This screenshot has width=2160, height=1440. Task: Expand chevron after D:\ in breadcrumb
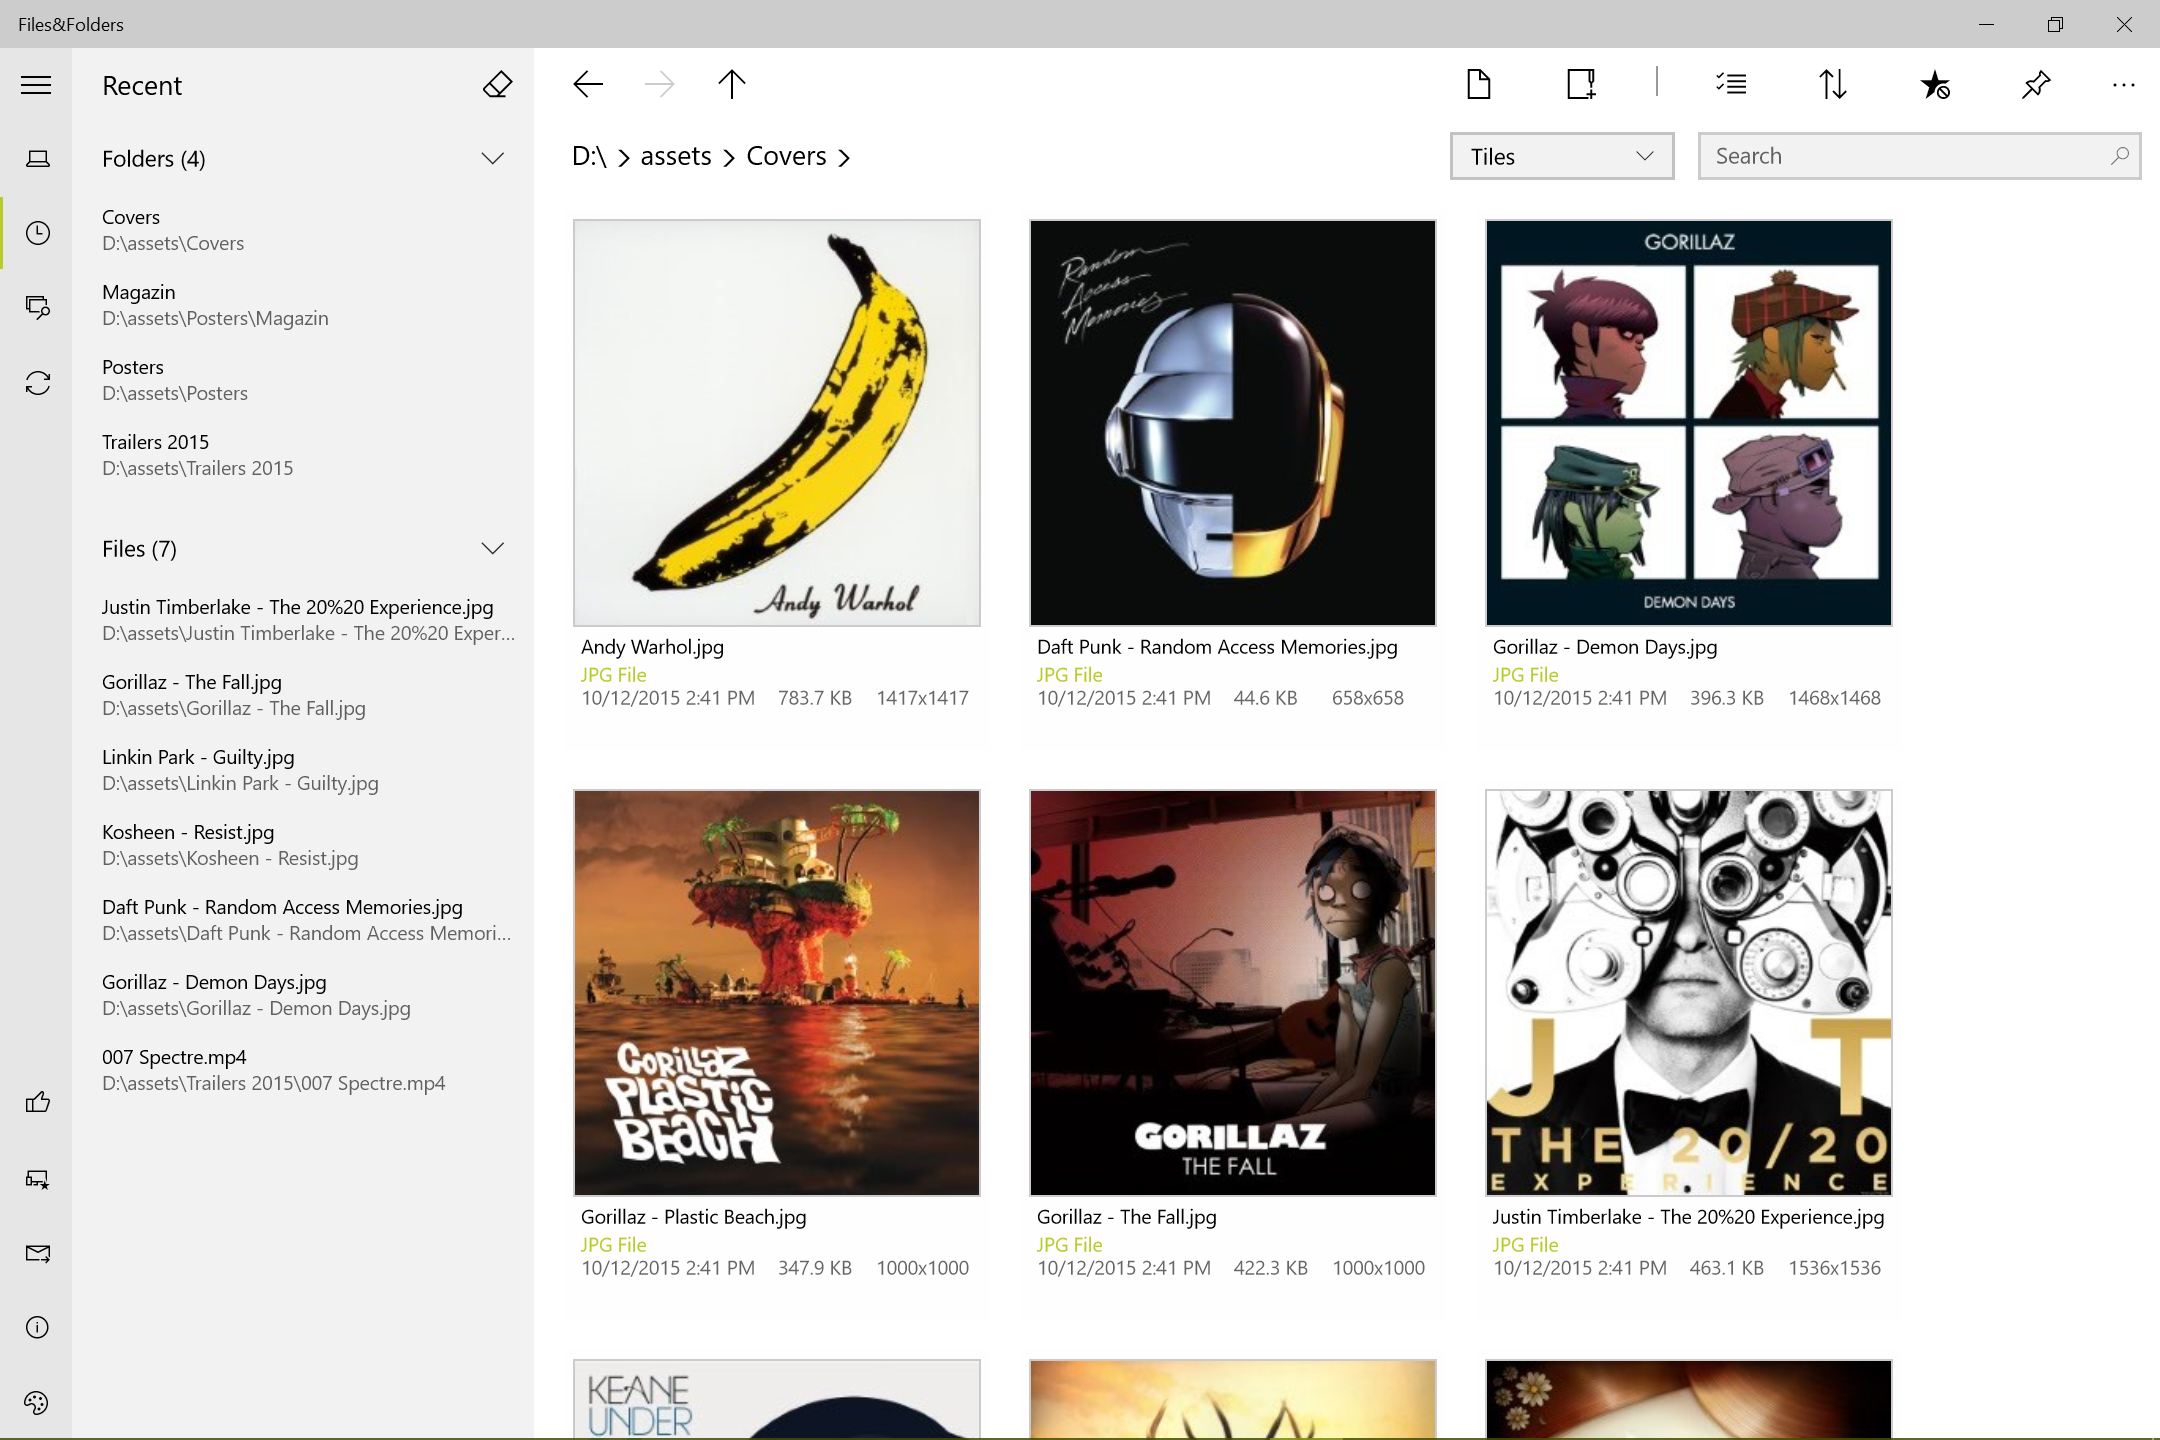(624, 158)
